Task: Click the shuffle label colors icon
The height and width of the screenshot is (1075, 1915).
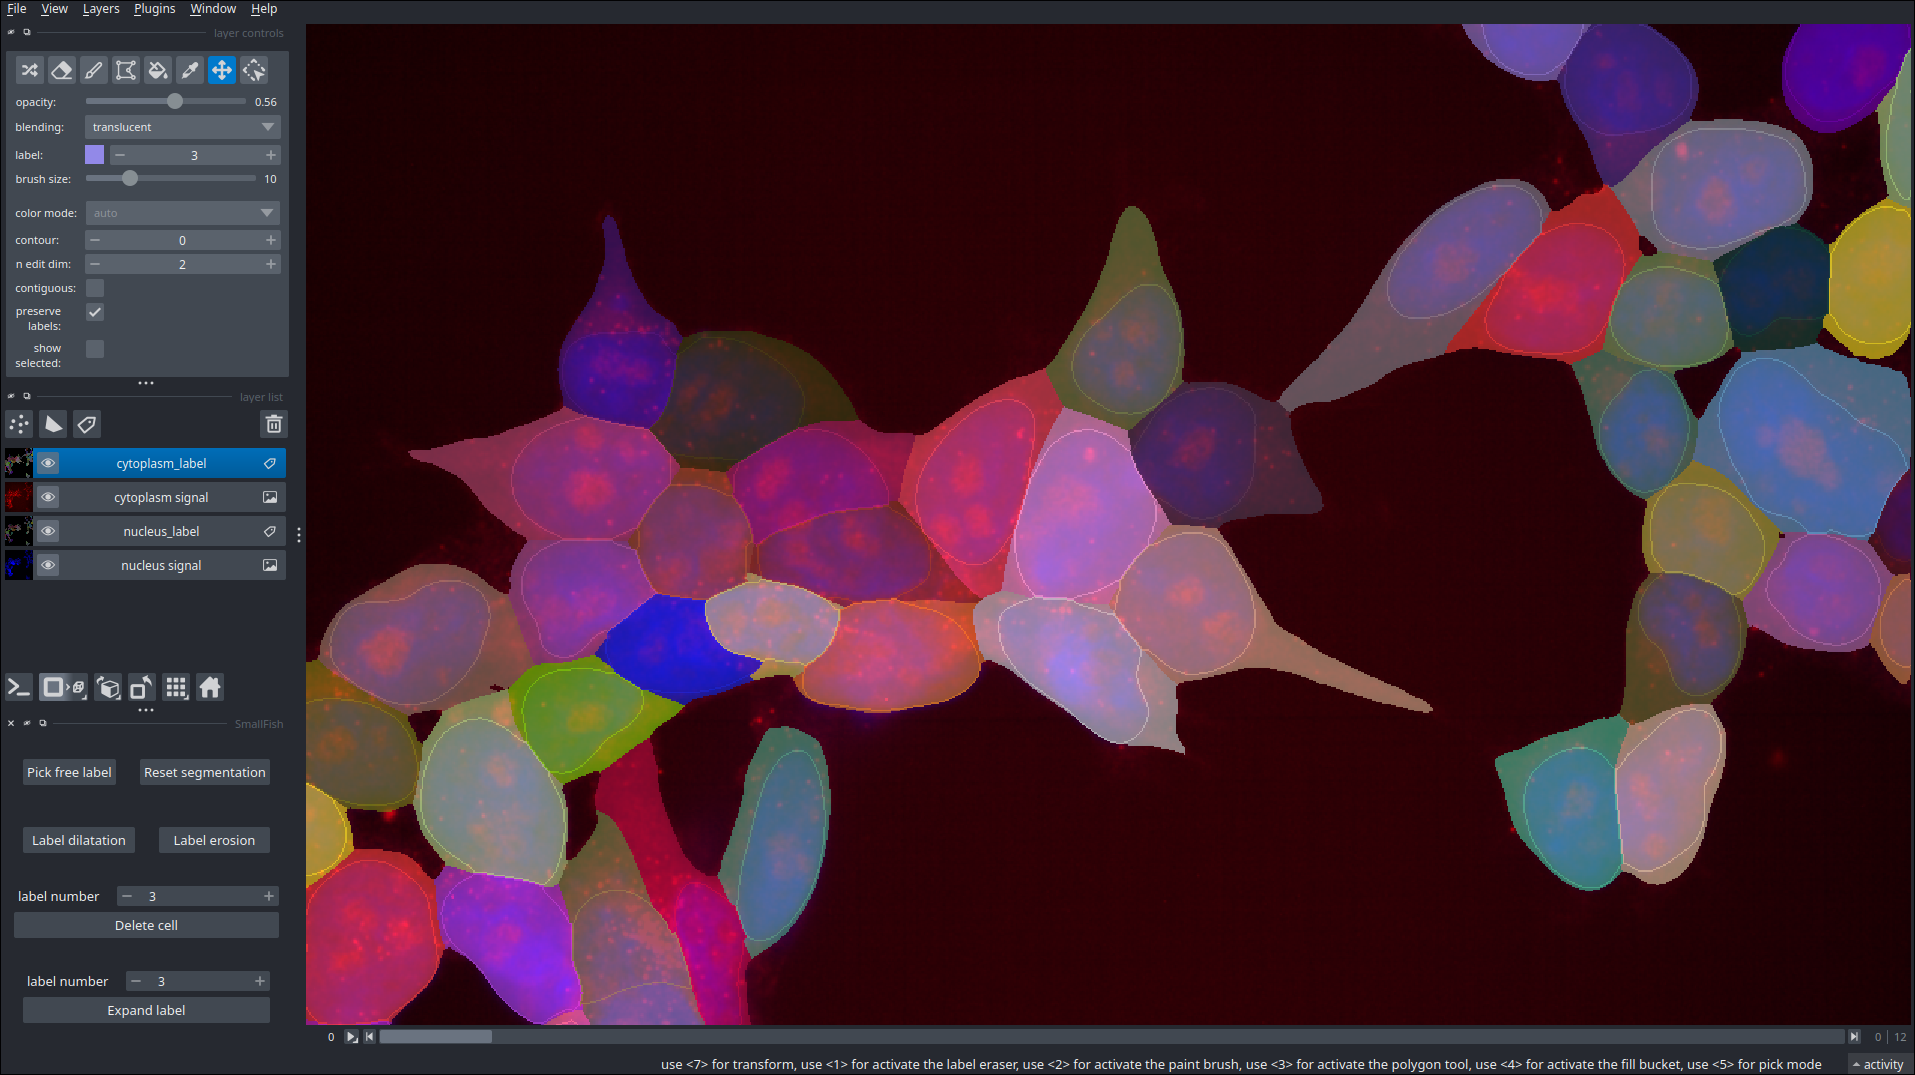Action: point(29,70)
